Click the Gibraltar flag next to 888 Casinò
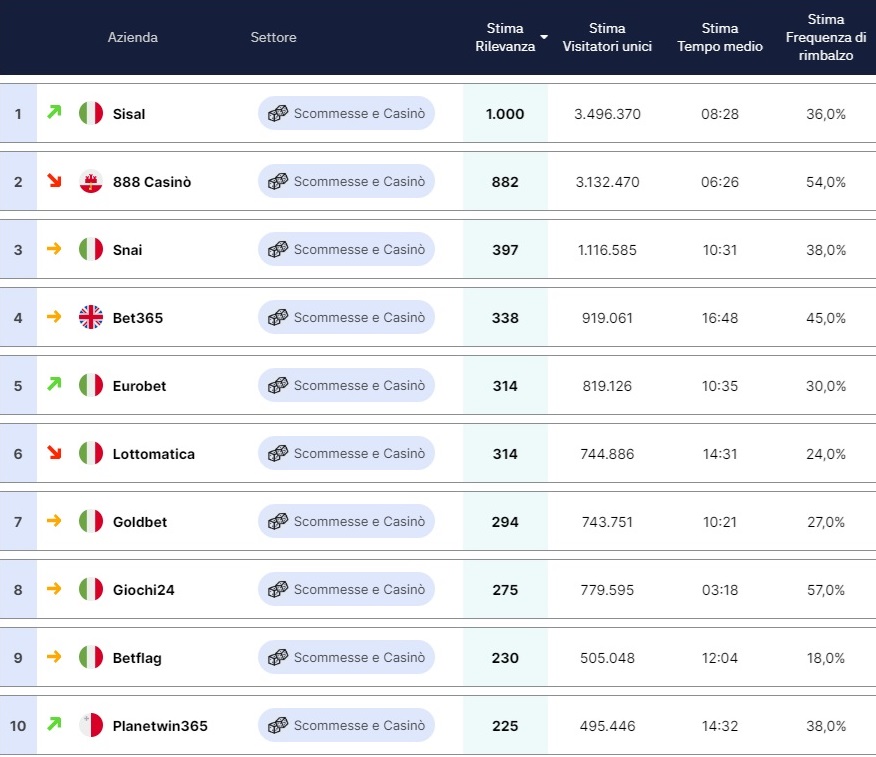This screenshot has width=876, height=757. tap(91, 182)
